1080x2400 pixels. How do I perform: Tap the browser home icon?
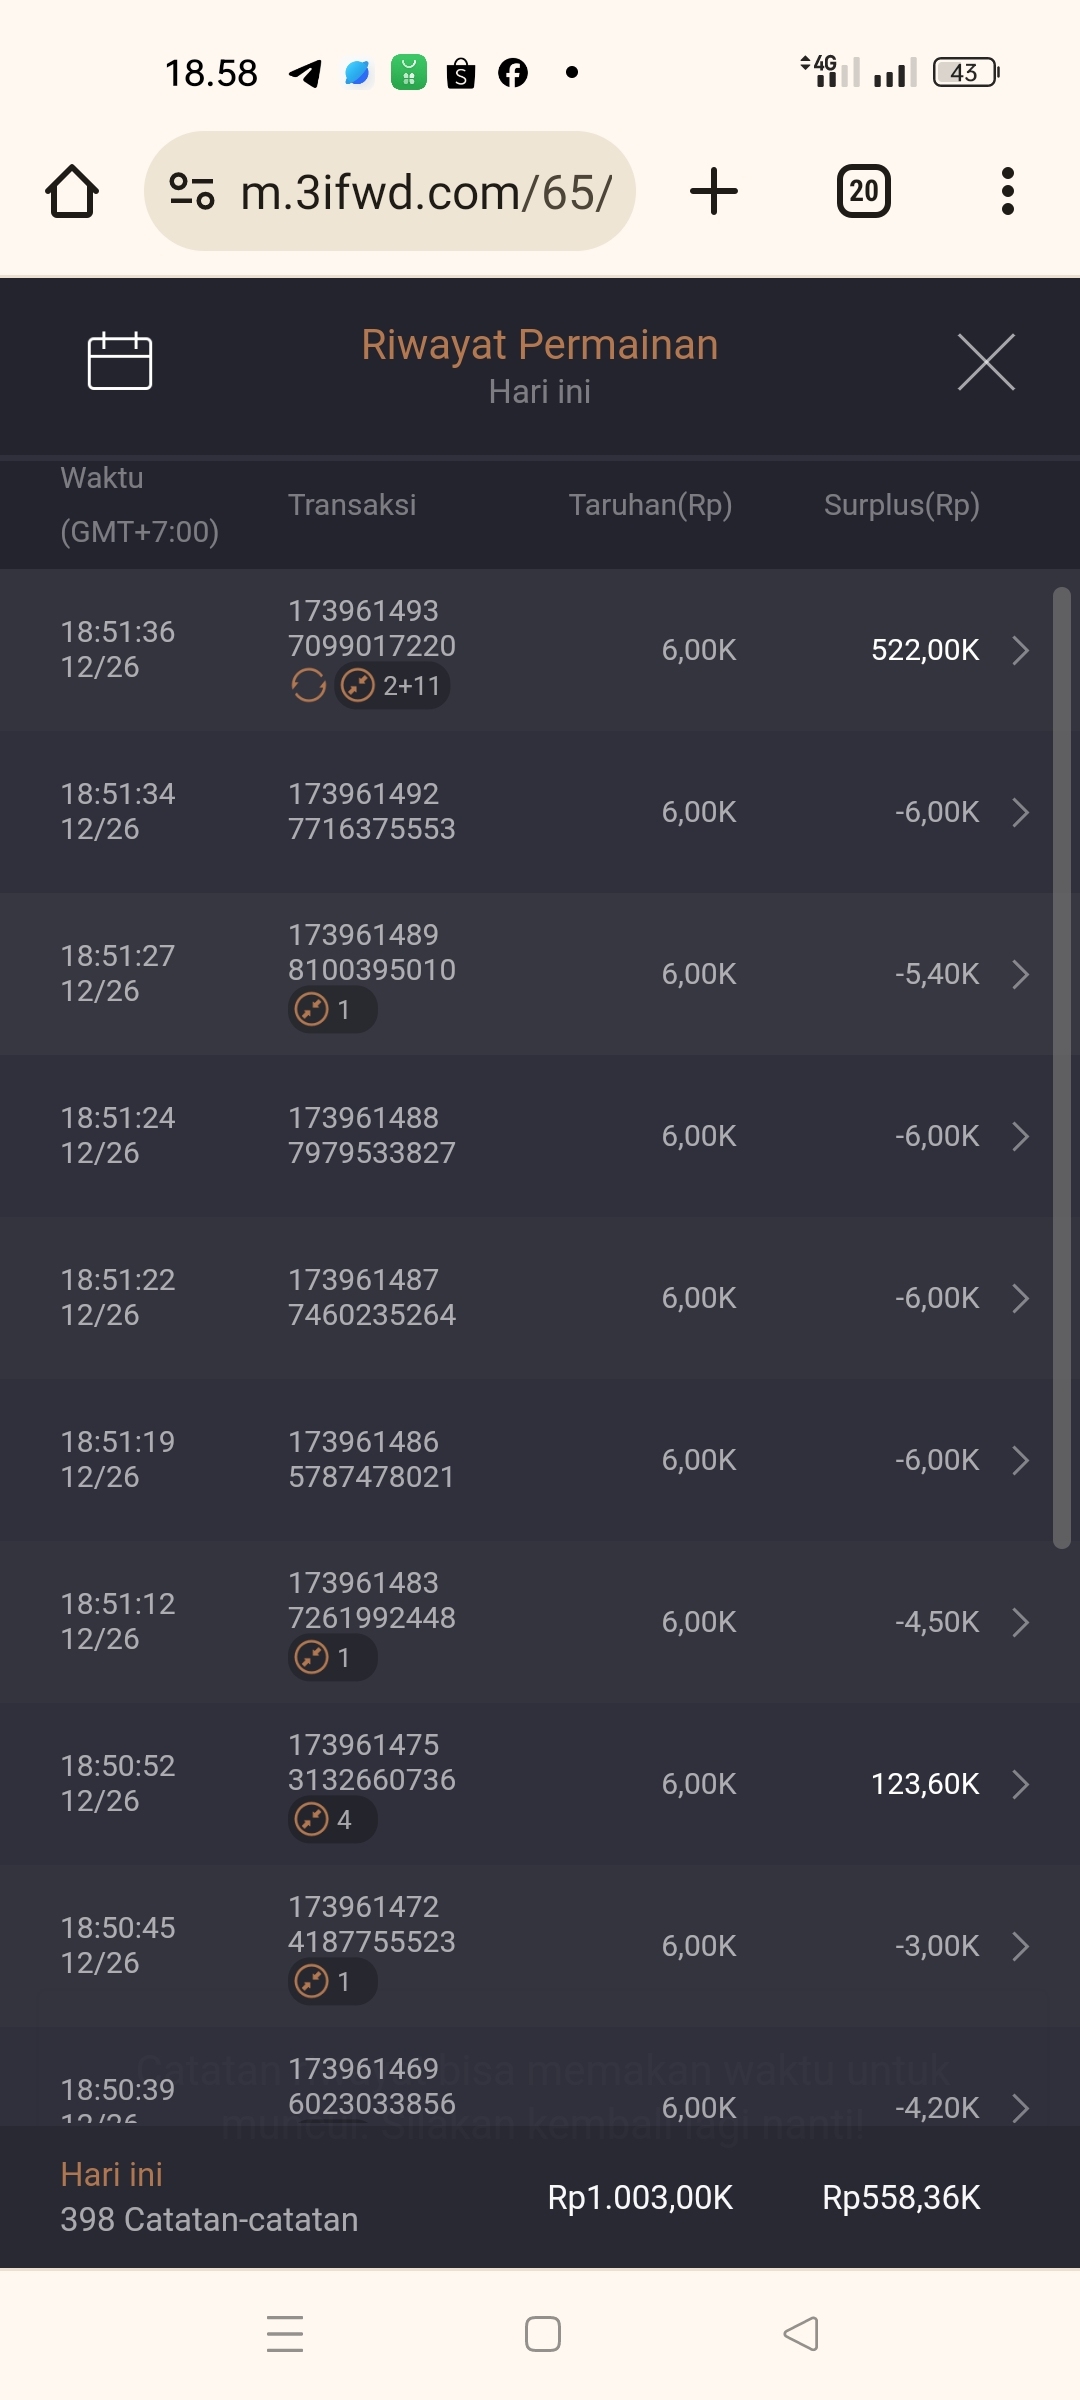(x=72, y=191)
